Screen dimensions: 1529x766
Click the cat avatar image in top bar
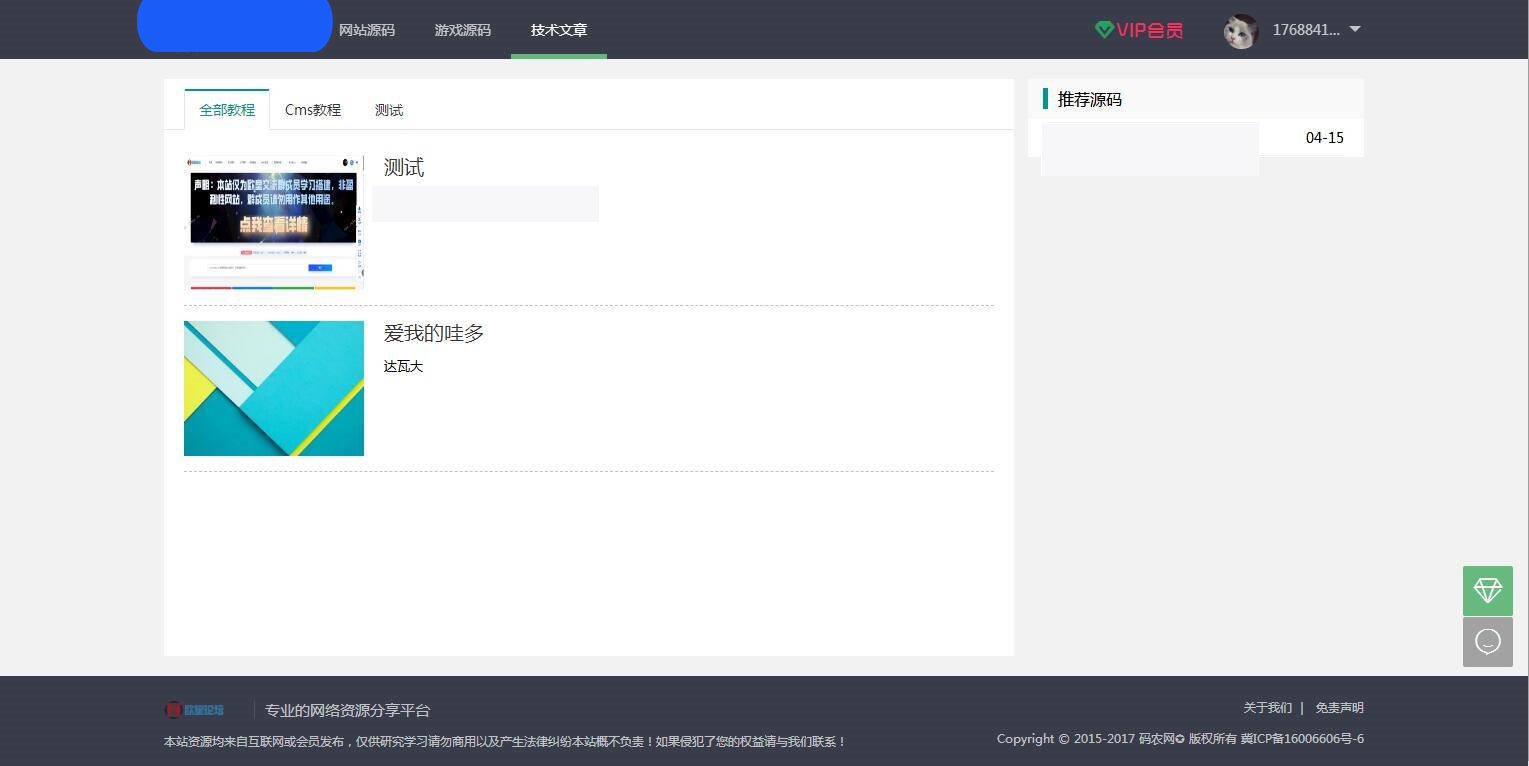(1240, 31)
